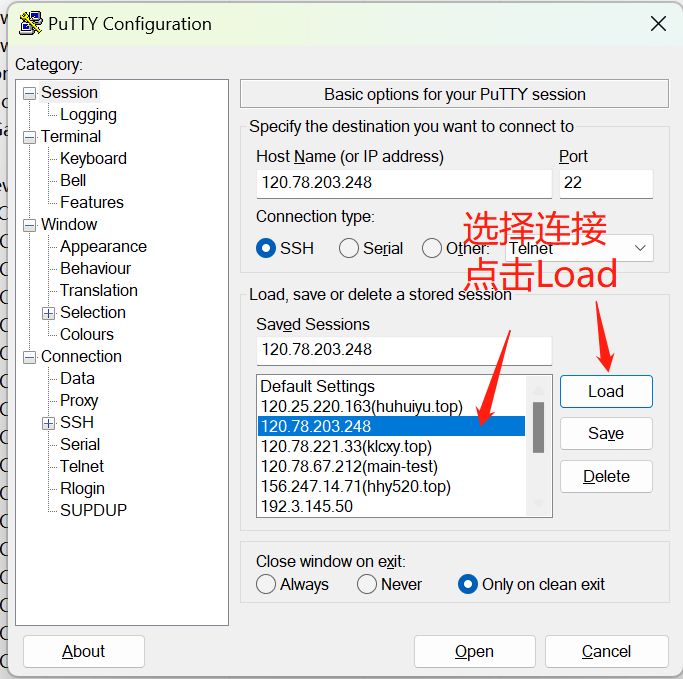Open the Rlogin category
Screen dimensions: 683x679
tap(82, 488)
